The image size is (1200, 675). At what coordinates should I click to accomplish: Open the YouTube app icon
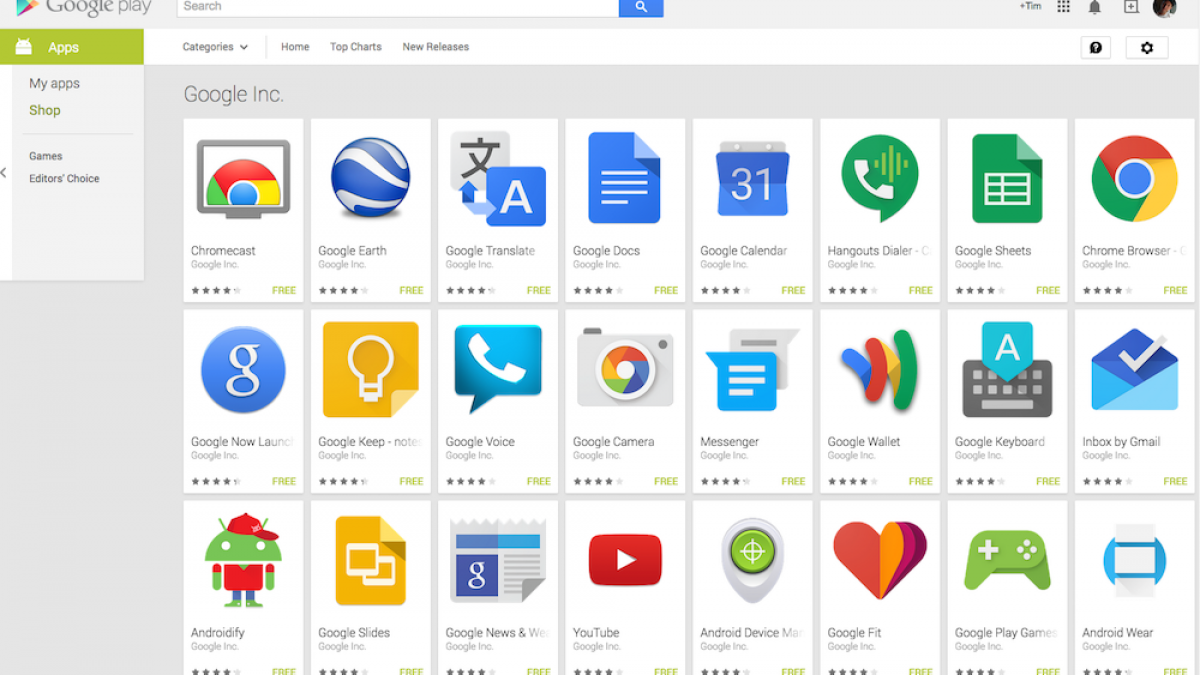[625, 559]
